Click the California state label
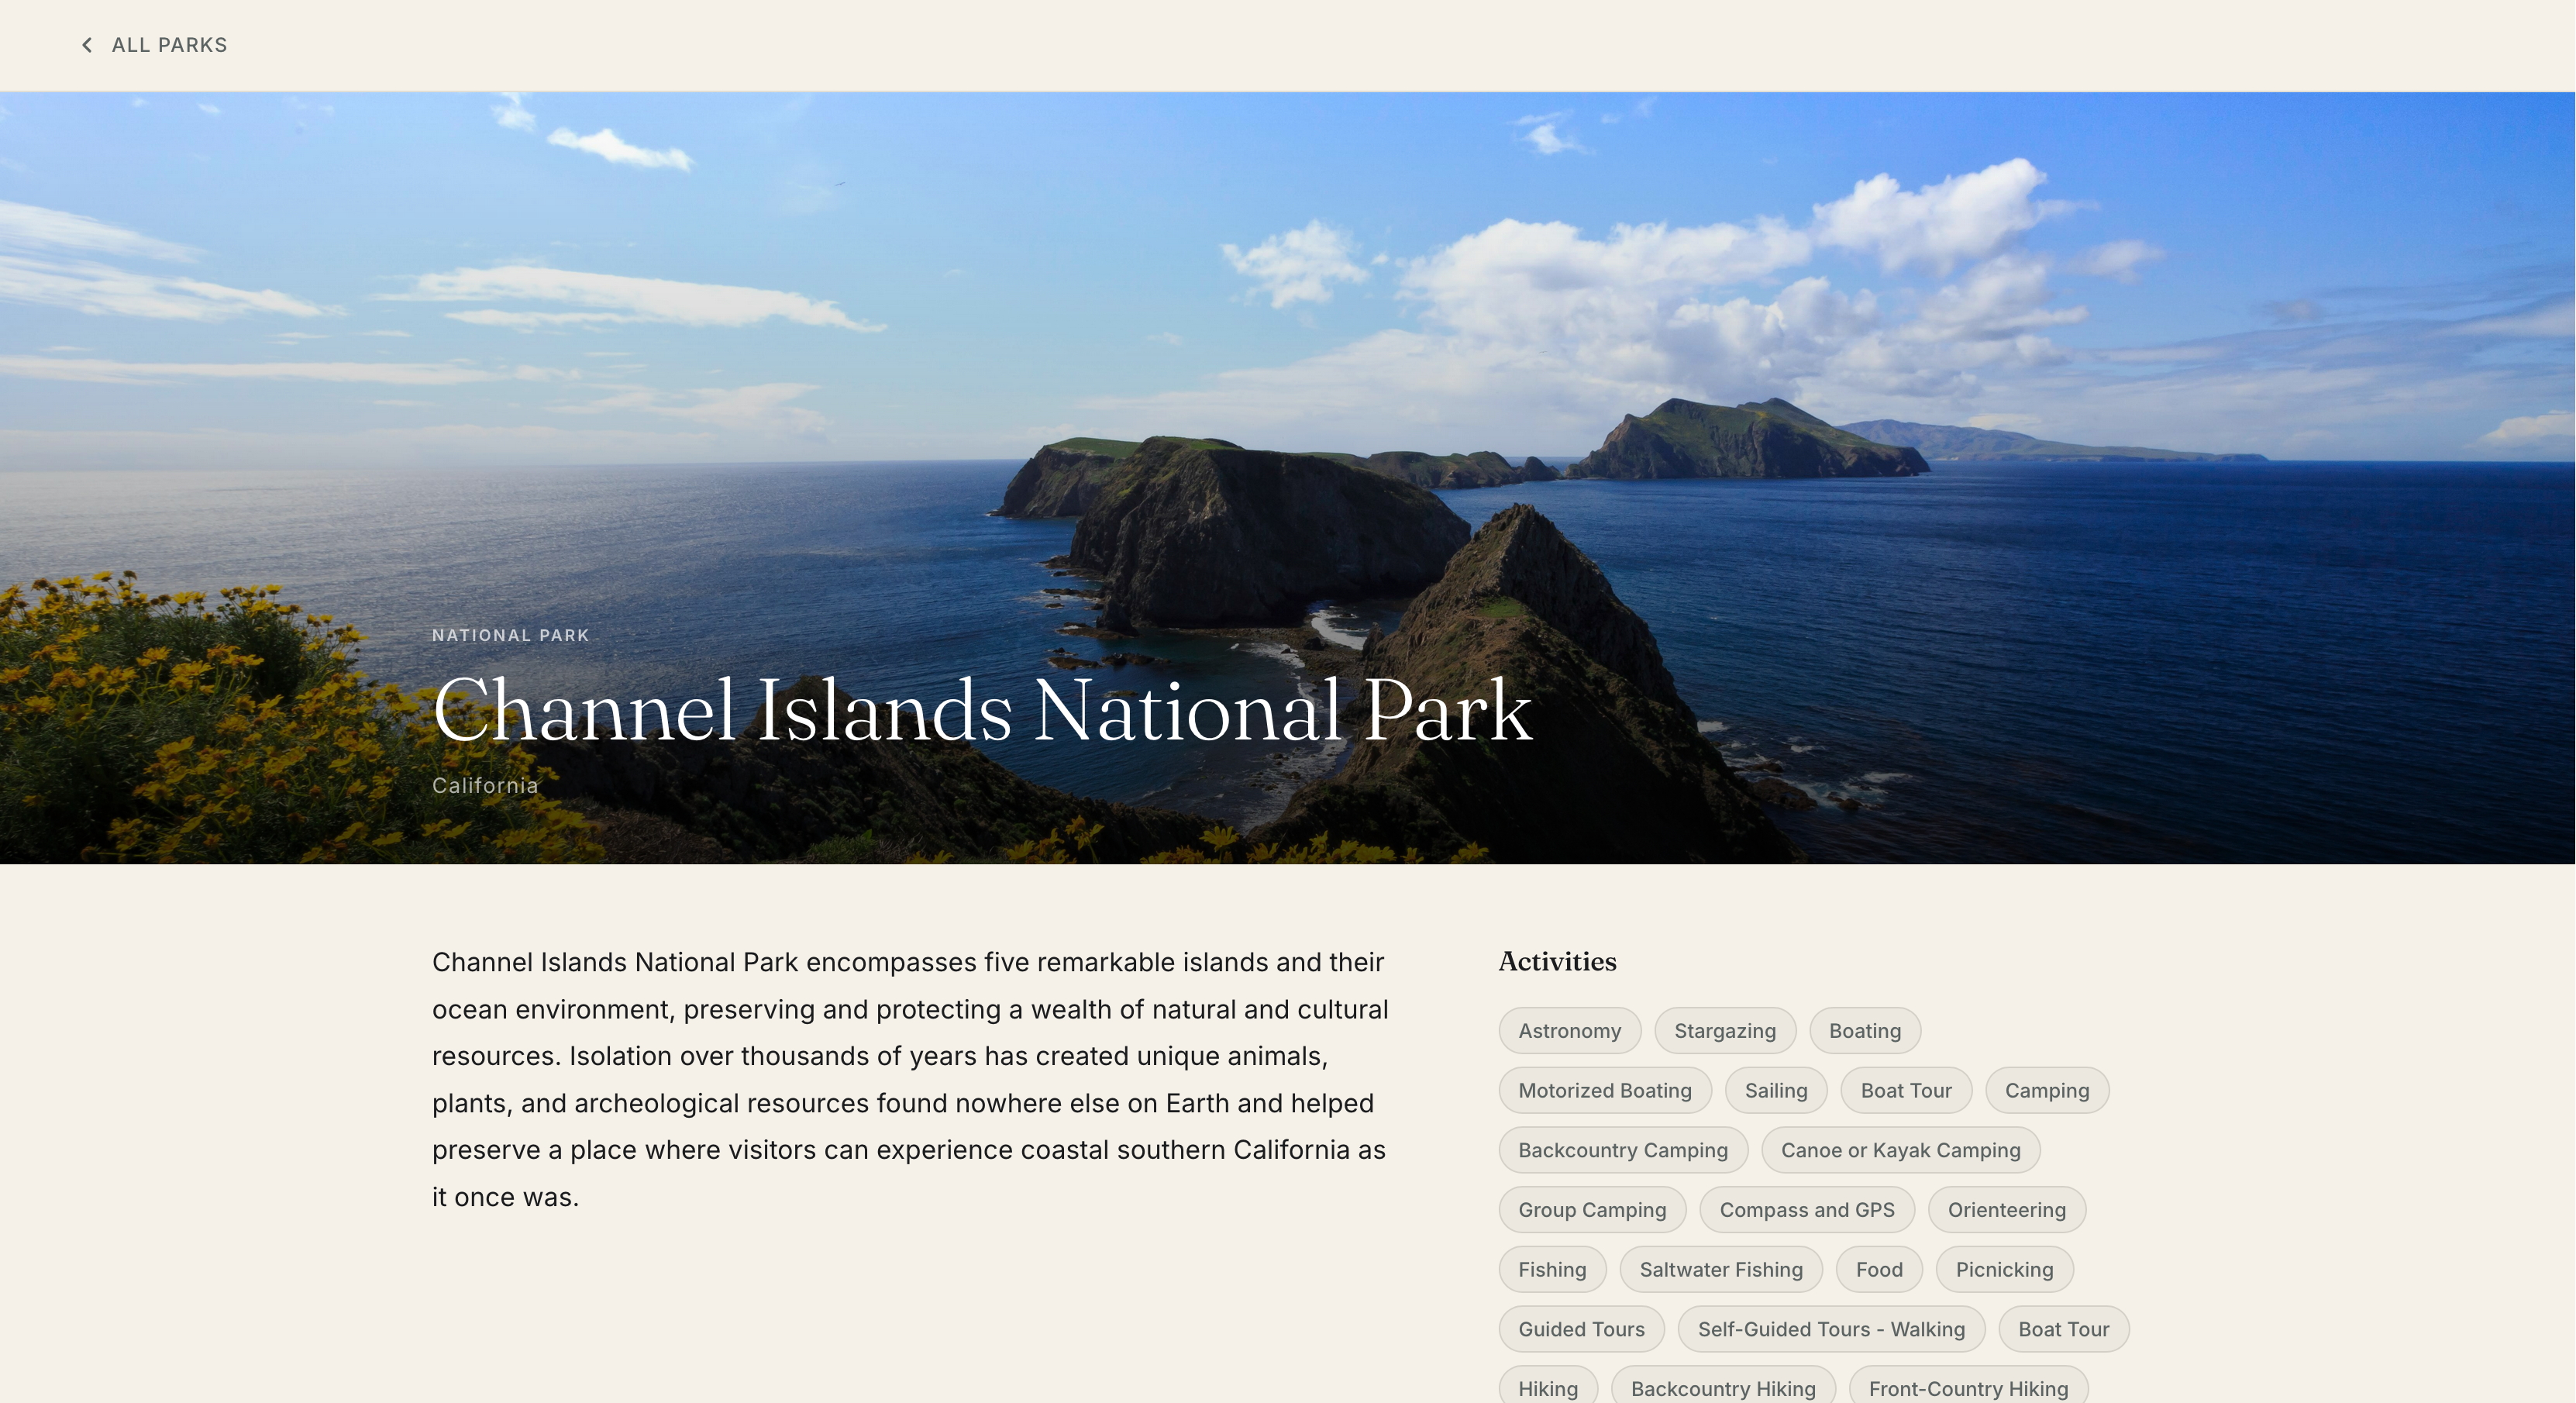The image size is (2576, 1403). coord(485,786)
